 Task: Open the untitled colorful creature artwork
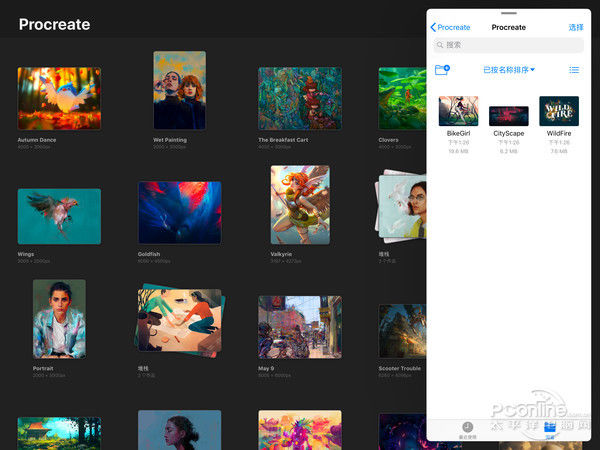point(300,430)
